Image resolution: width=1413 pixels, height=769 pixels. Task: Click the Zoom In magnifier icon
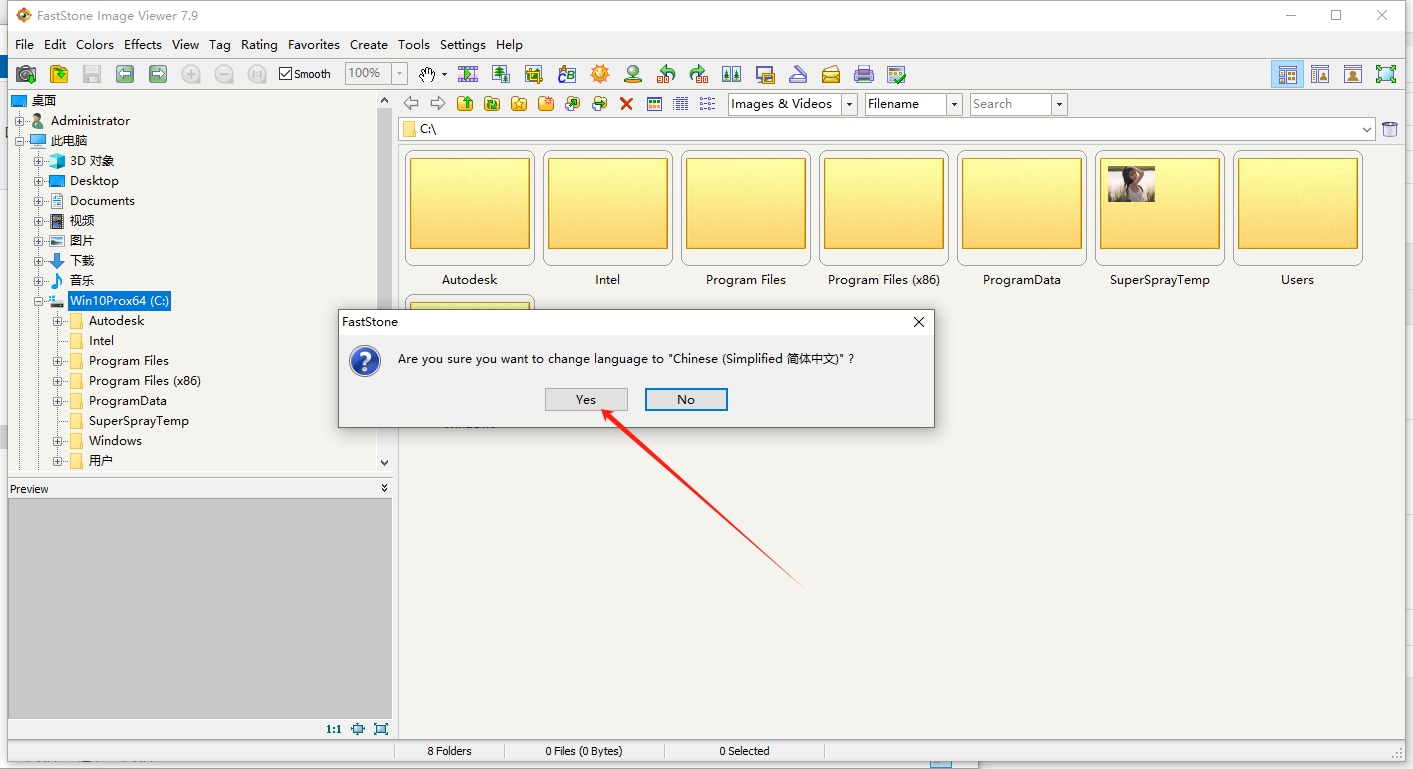pyautogui.click(x=191, y=74)
